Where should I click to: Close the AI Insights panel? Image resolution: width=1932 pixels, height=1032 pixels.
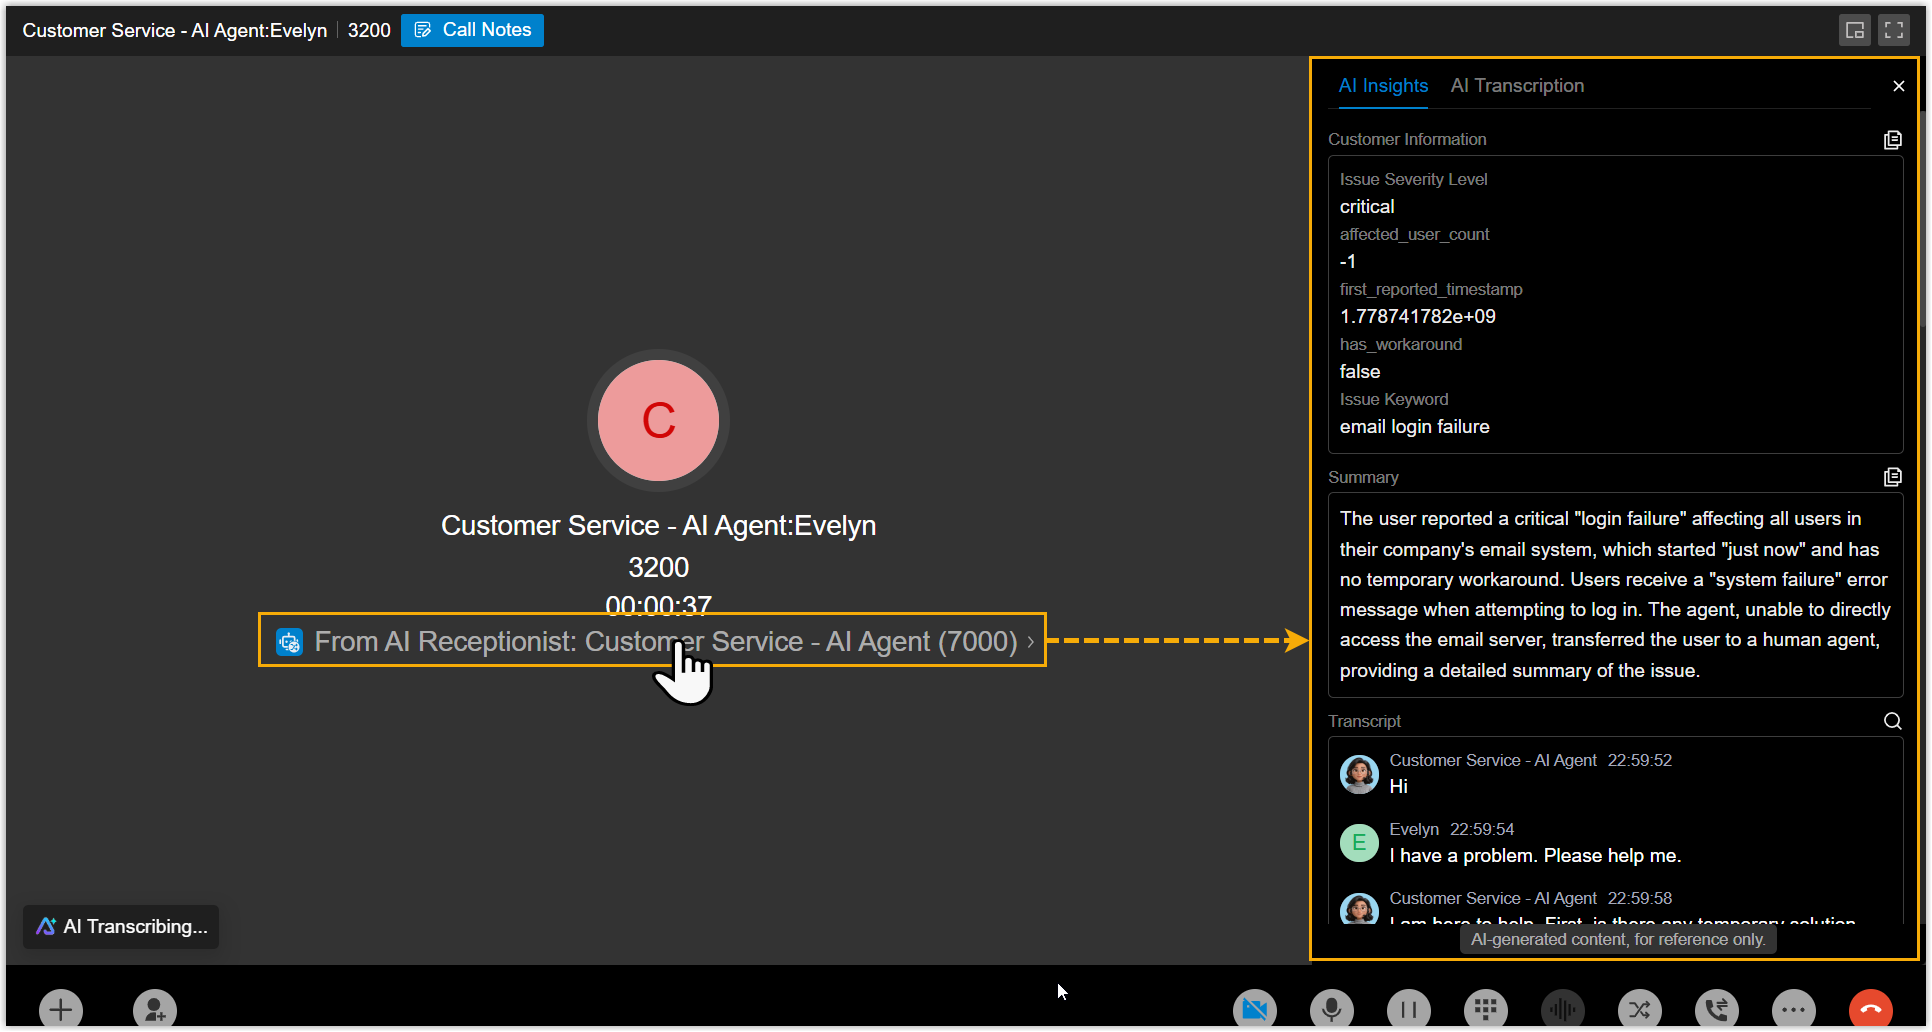pos(1899,86)
